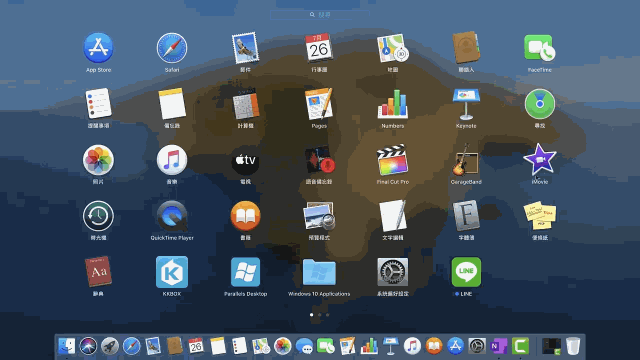Open the Font Book app
Screen dimensions: 640x360
click(x=466, y=216)
